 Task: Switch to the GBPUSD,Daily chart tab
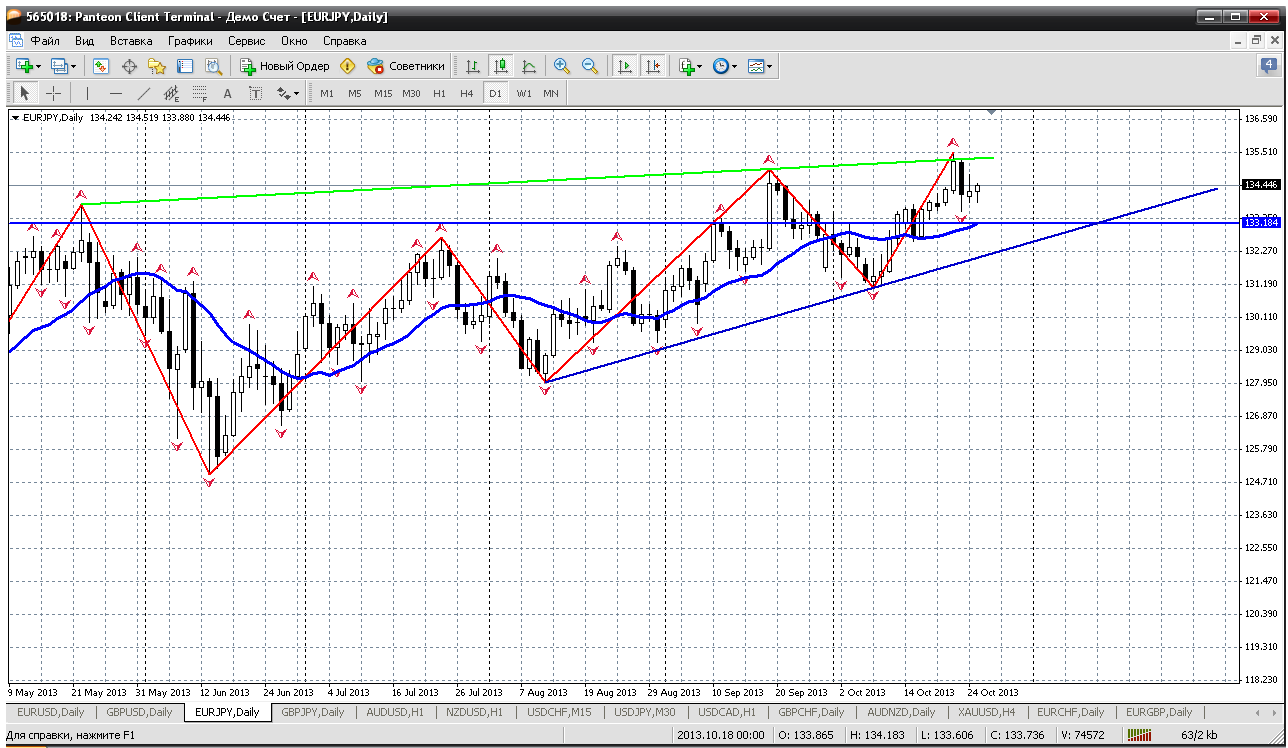(139, 712)
